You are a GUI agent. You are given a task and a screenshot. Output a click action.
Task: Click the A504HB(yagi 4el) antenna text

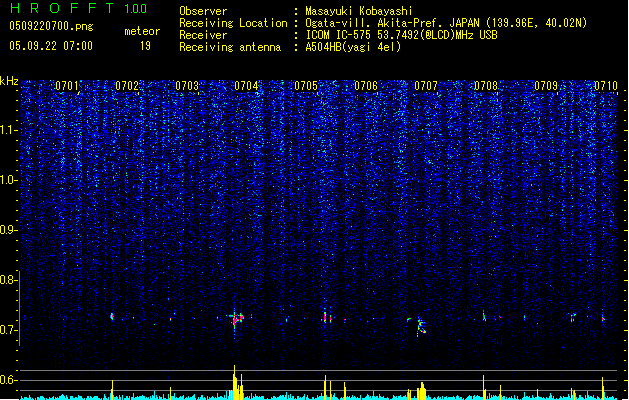[x=353, y=47]
